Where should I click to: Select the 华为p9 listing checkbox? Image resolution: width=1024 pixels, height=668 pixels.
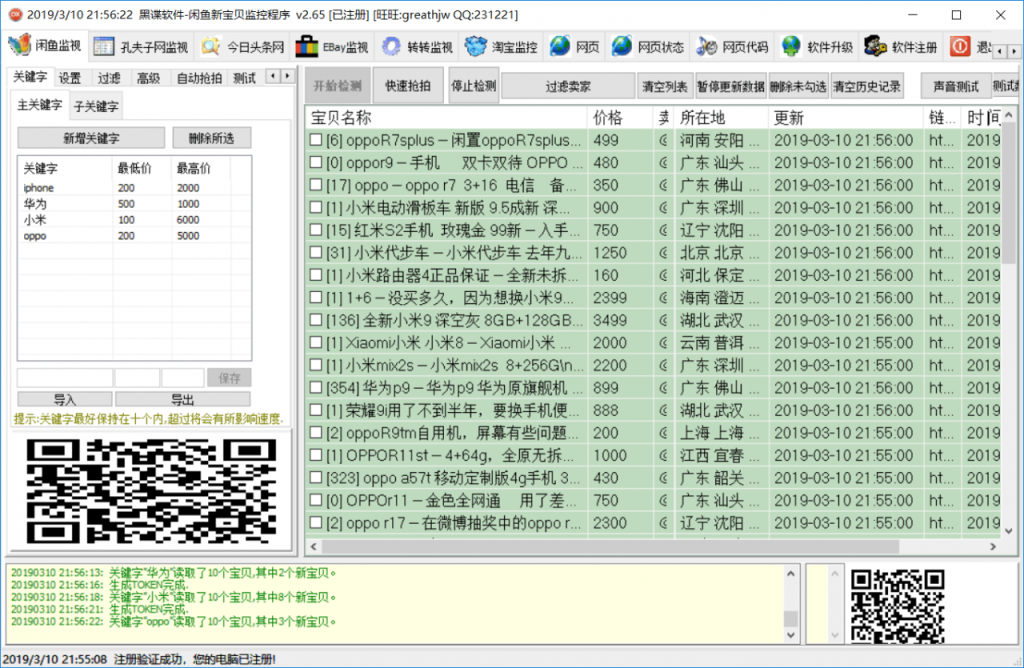tap(316, 388)
